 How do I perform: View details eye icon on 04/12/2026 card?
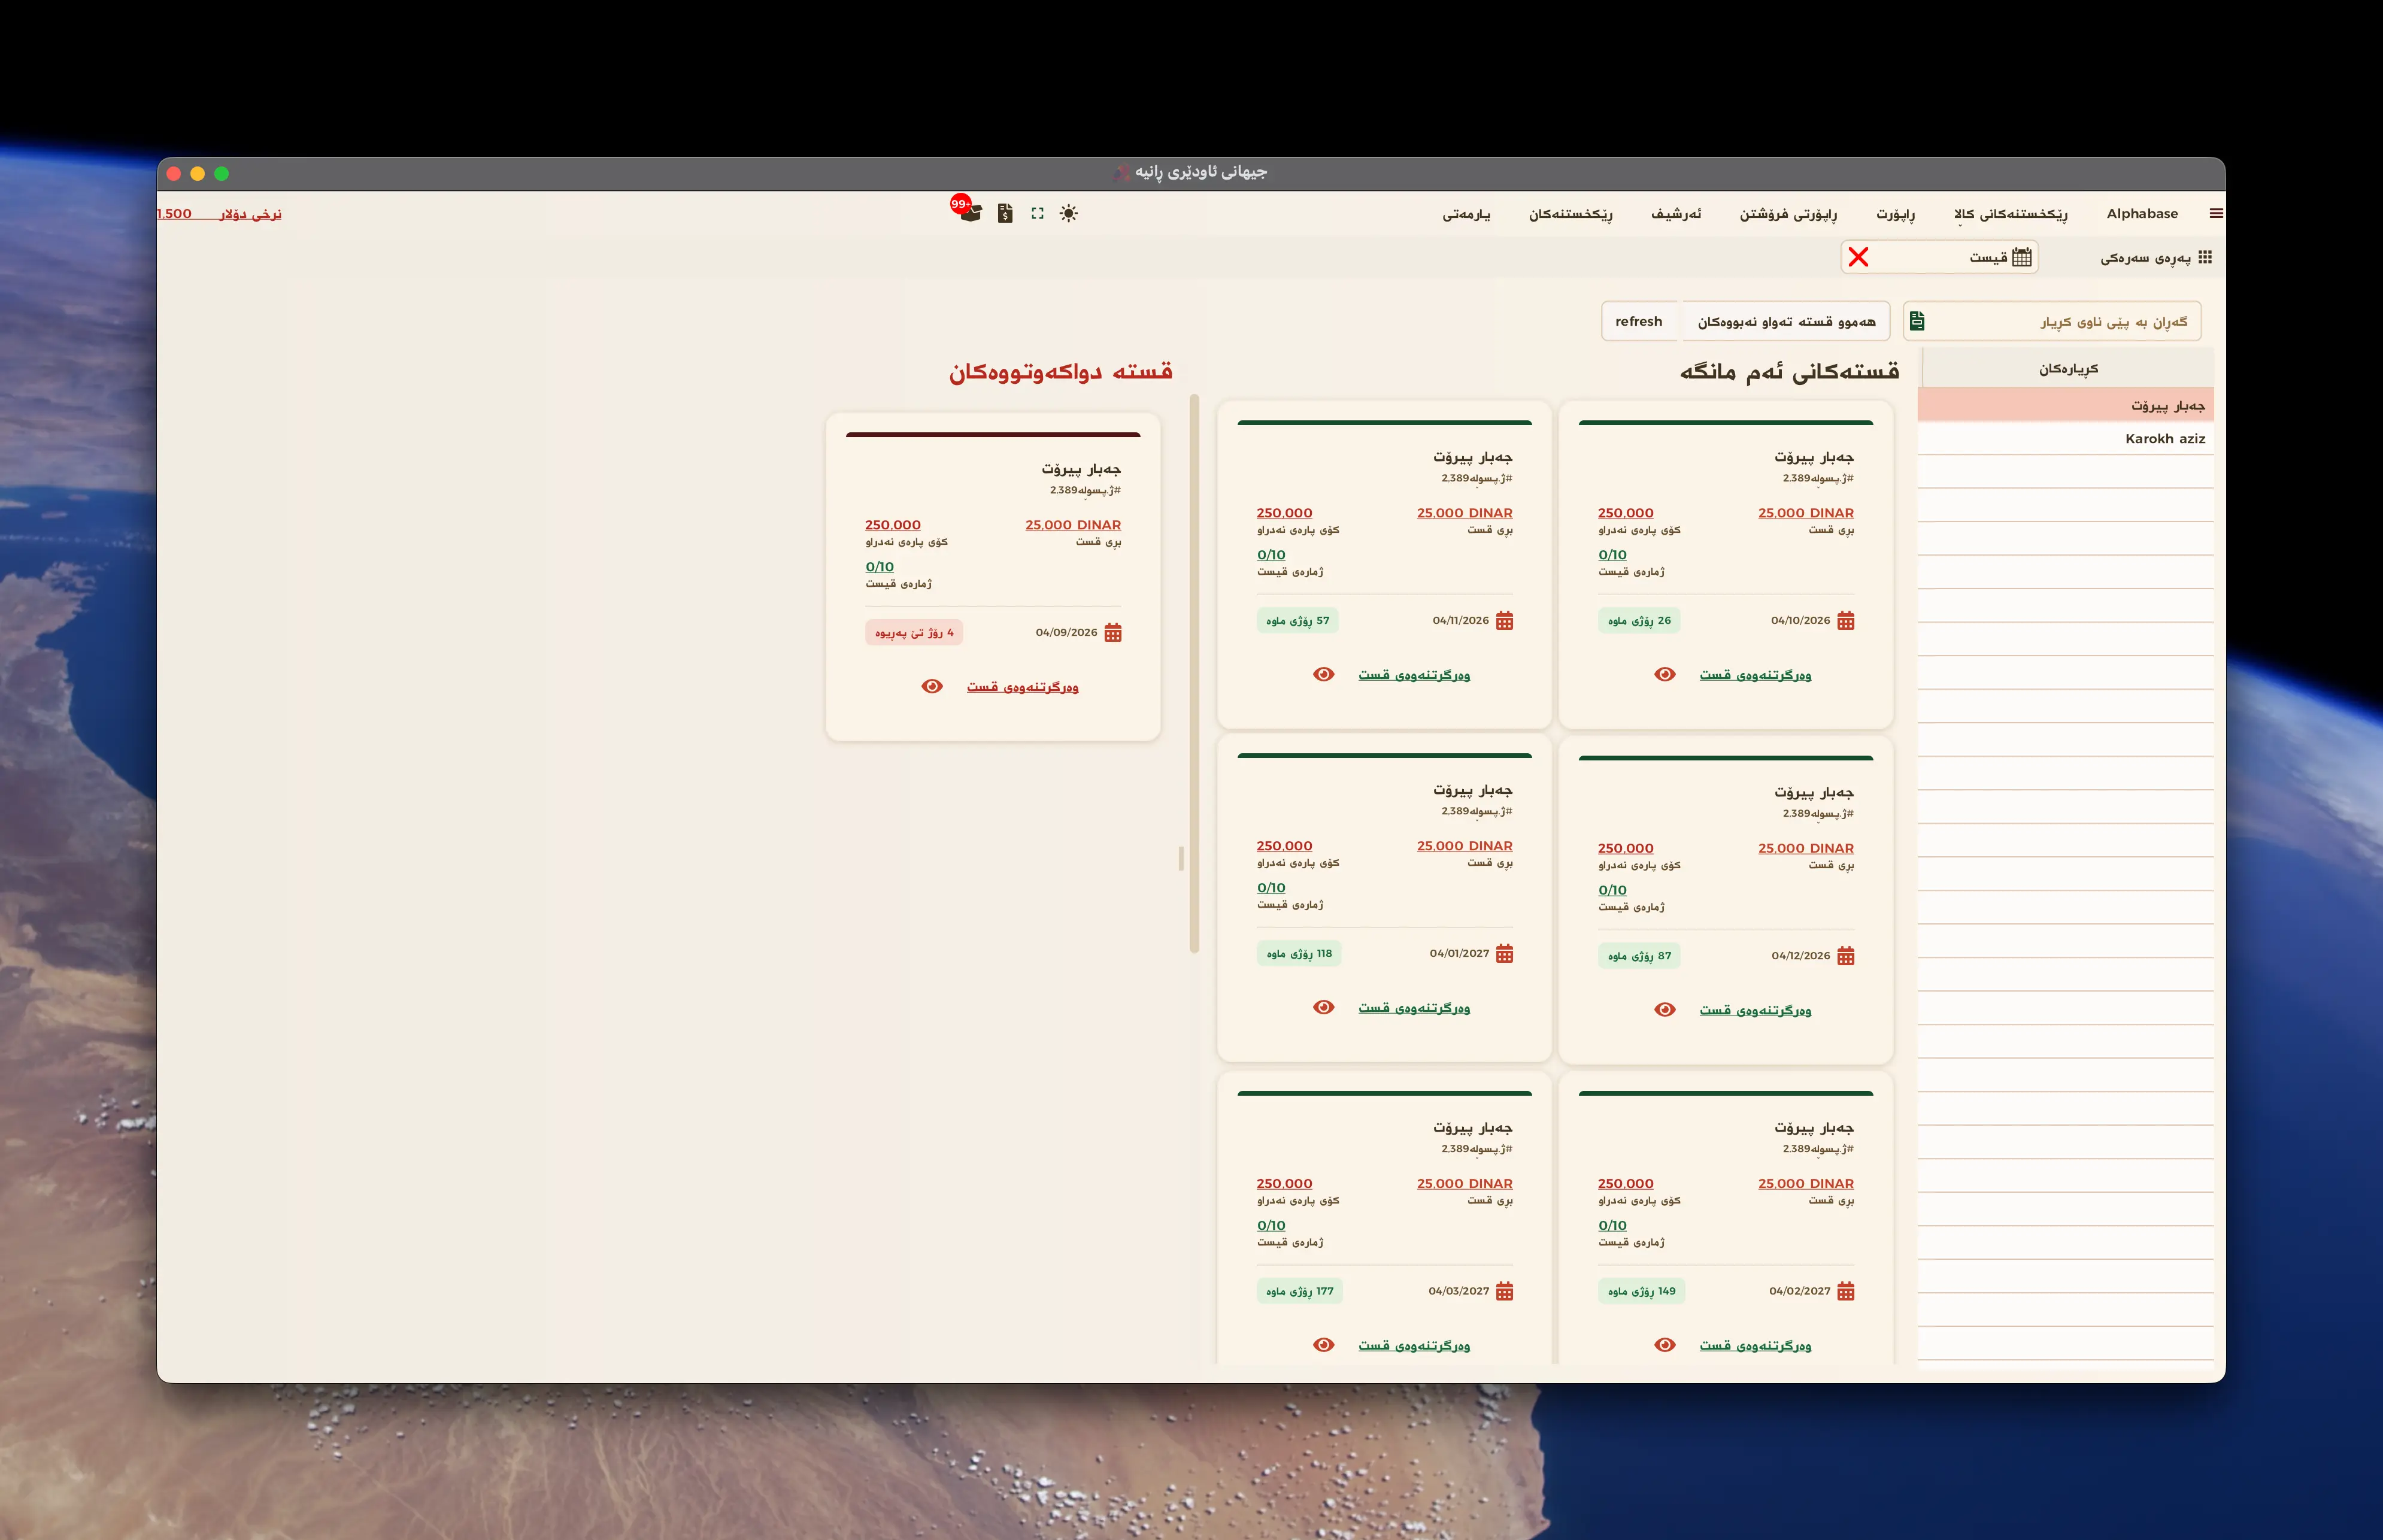[1665, 1009]
